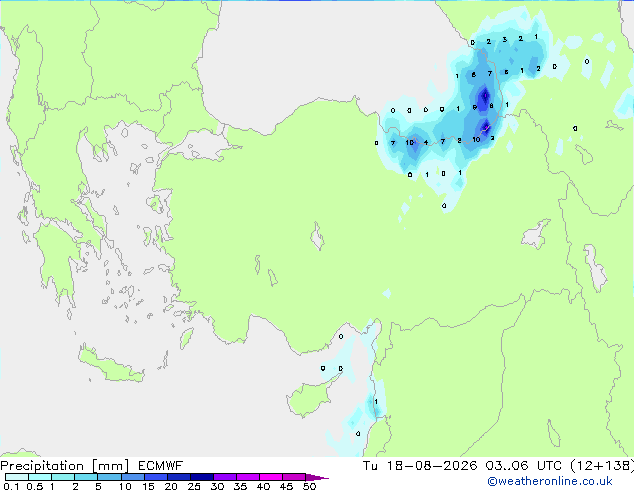This screenshot has height=490, width=634.
Task: Click the 25–30 mm dark blue swatch
Action: click(201, 477)
